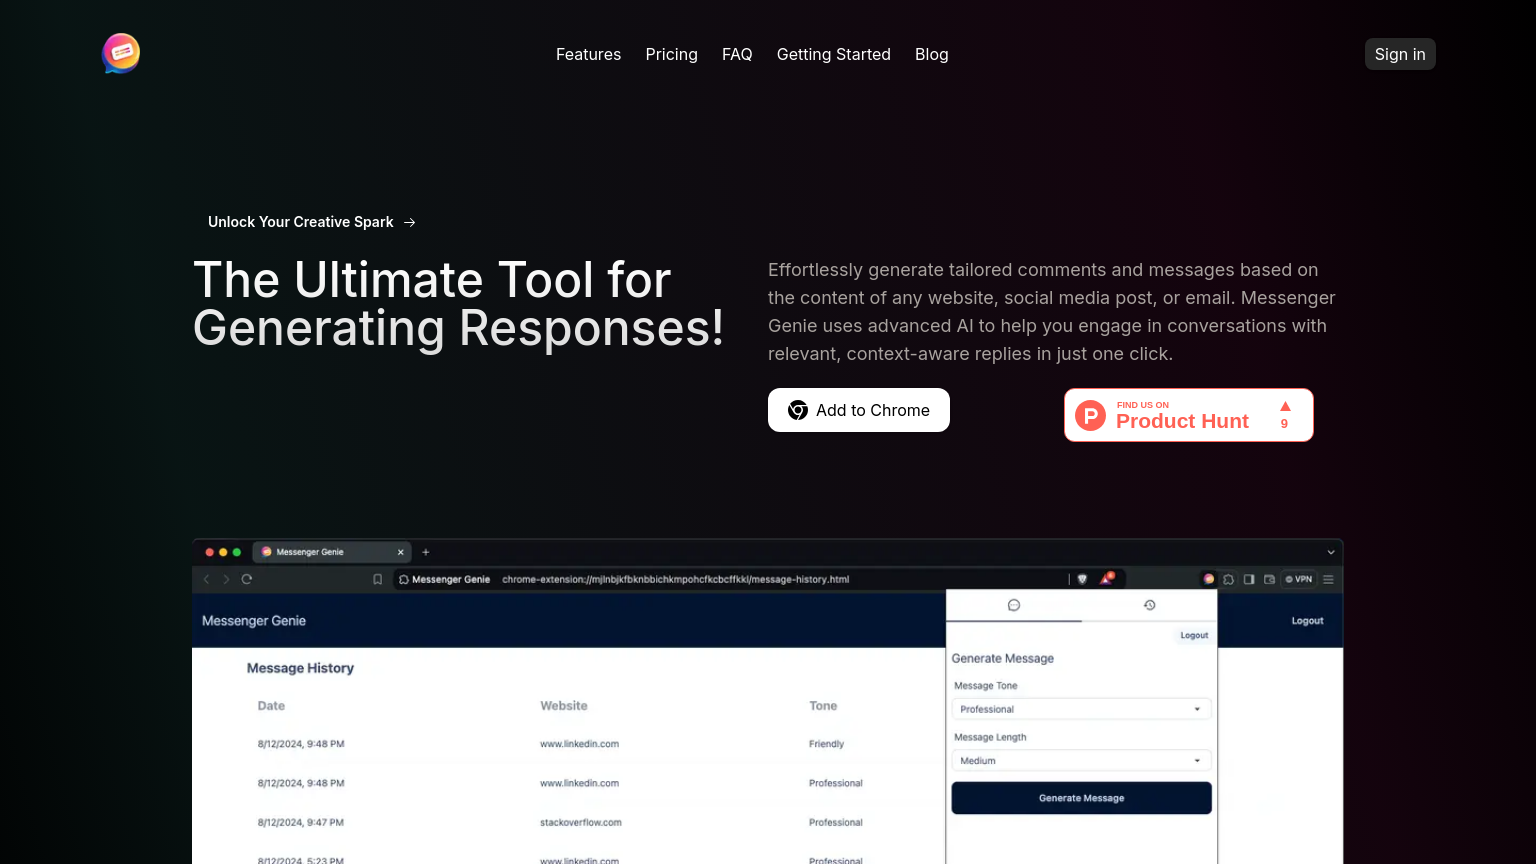Click the Brave shield icon in address bar
This screenshot has height=864, width=1536.
click(x=1082, y=579)
